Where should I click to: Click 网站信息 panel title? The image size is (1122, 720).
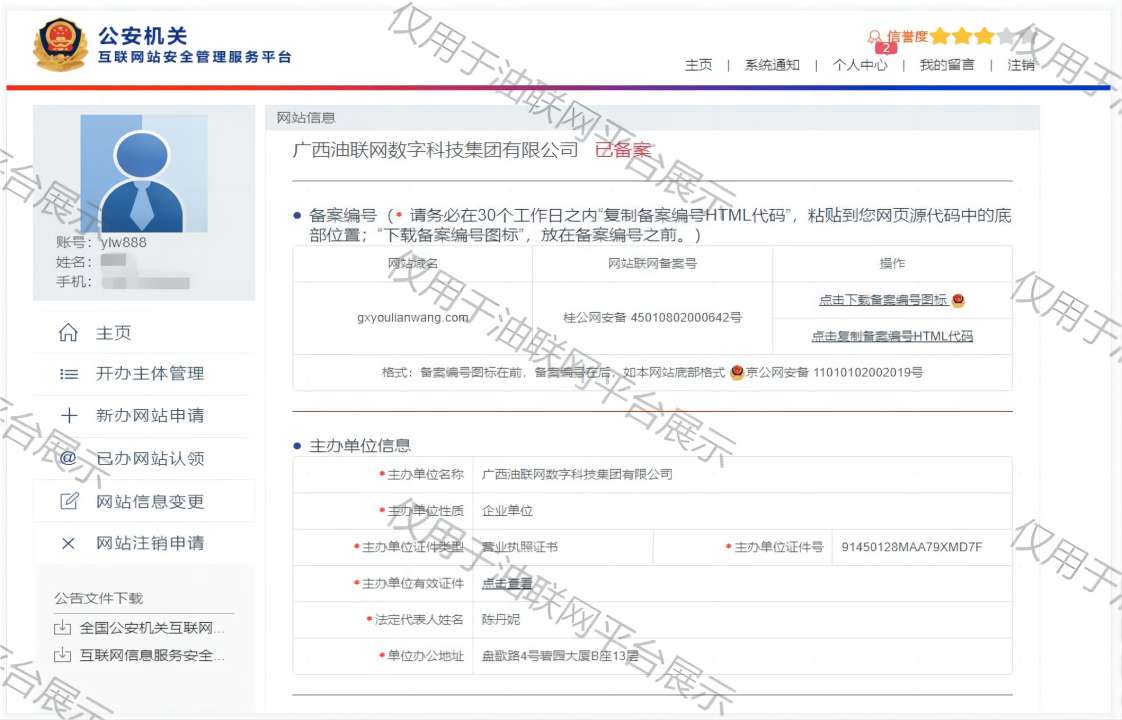306,117
